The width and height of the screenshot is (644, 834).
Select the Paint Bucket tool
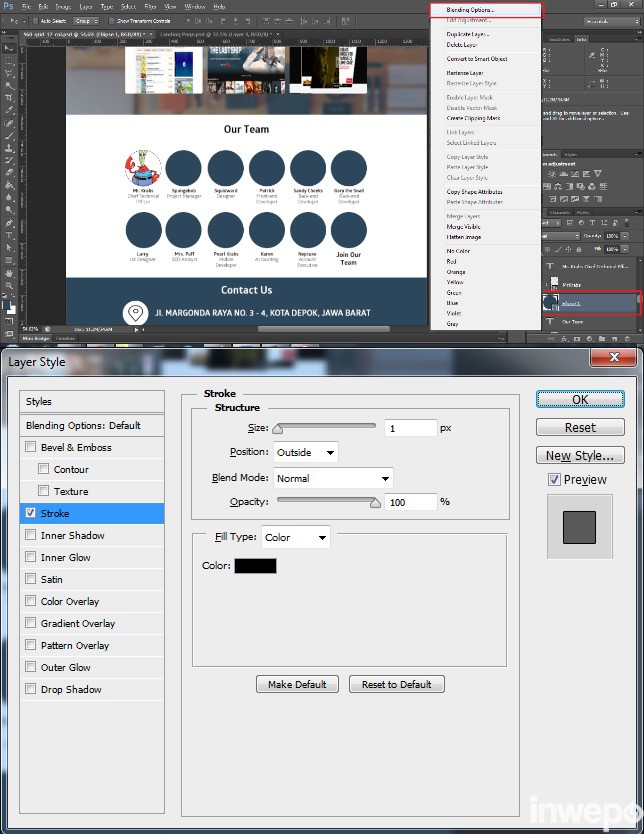pyautogui.click(x=9, y=185)
